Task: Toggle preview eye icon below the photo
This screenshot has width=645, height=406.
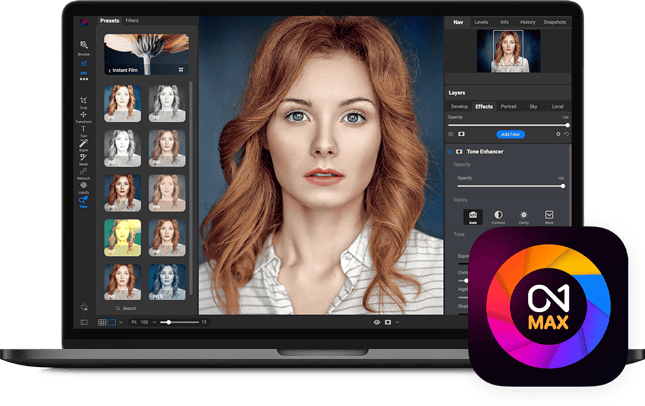Action: click(x=377, y=322)
